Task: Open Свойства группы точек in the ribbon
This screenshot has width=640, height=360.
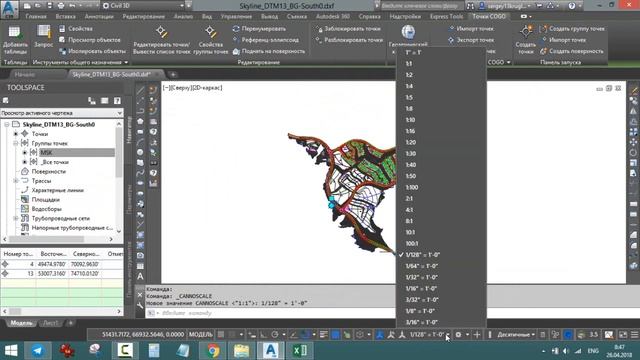Action: coord(211,40)
